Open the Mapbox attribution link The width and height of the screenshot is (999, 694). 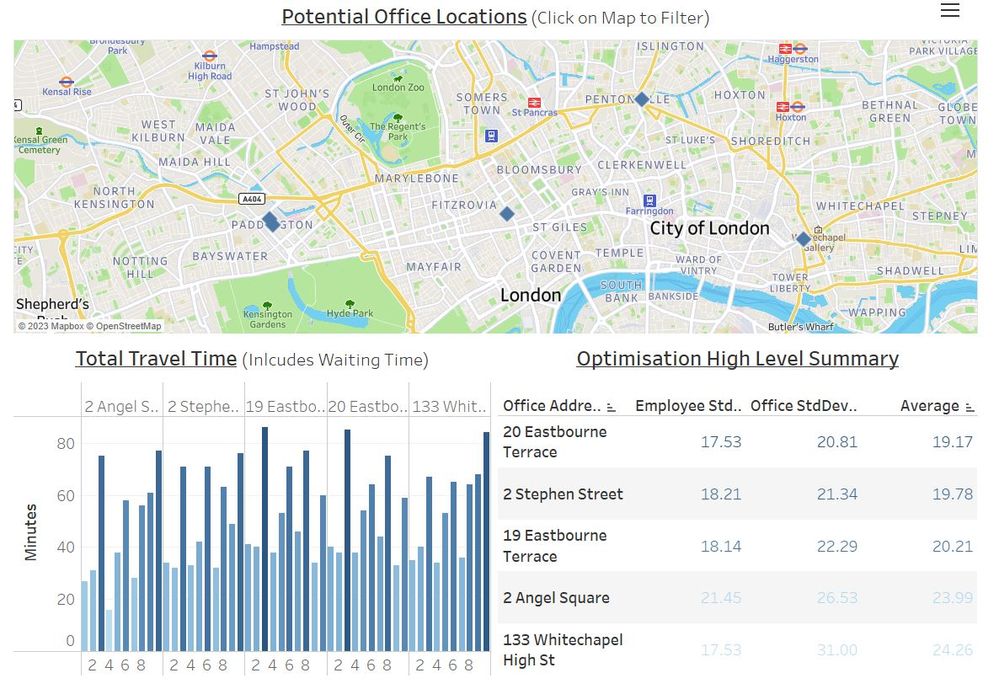tap(51, 326)
